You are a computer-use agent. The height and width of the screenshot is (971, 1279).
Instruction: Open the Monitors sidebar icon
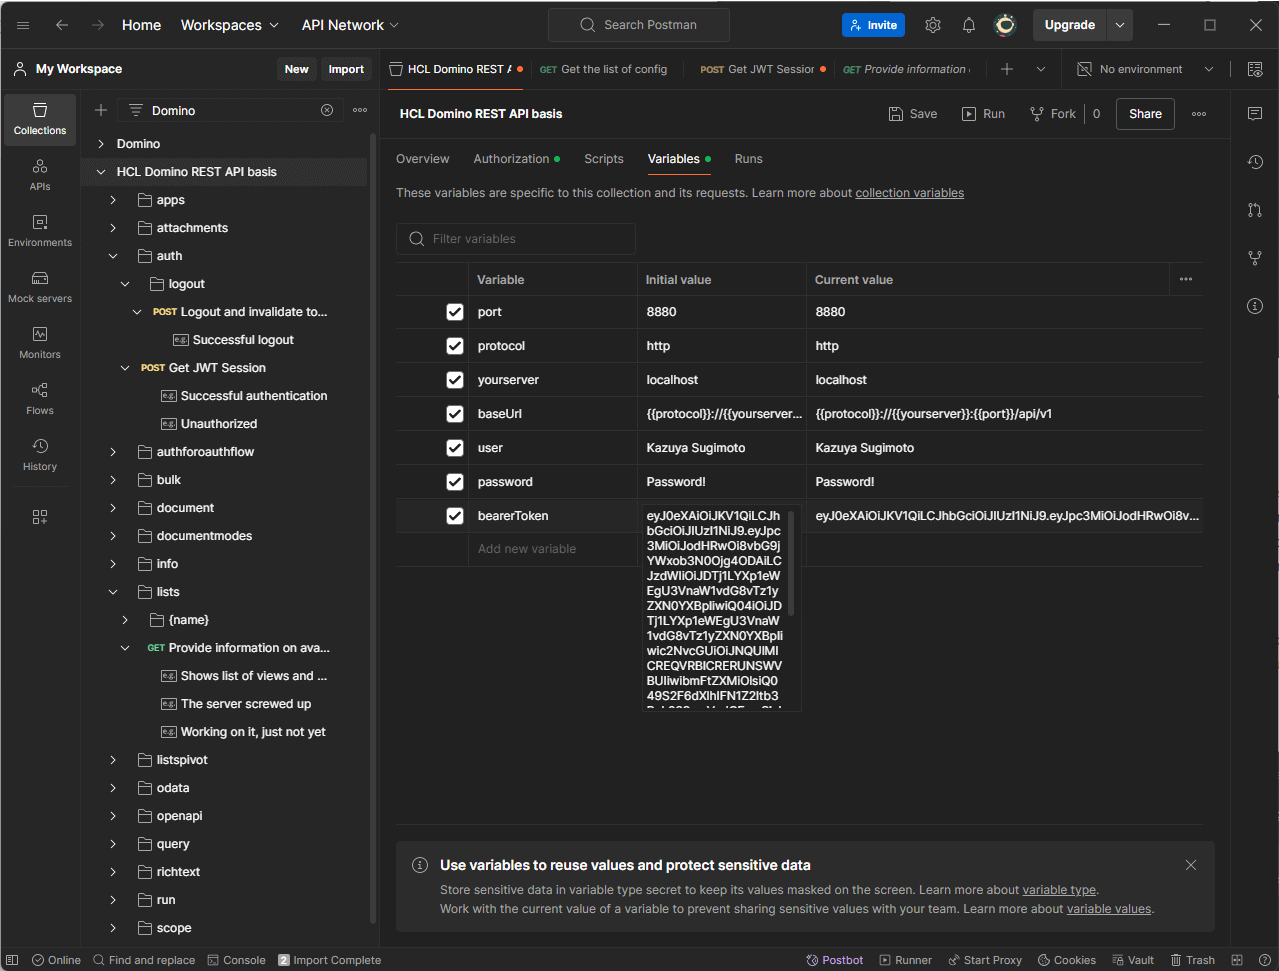pyautogui.click(x=40, y=342)
